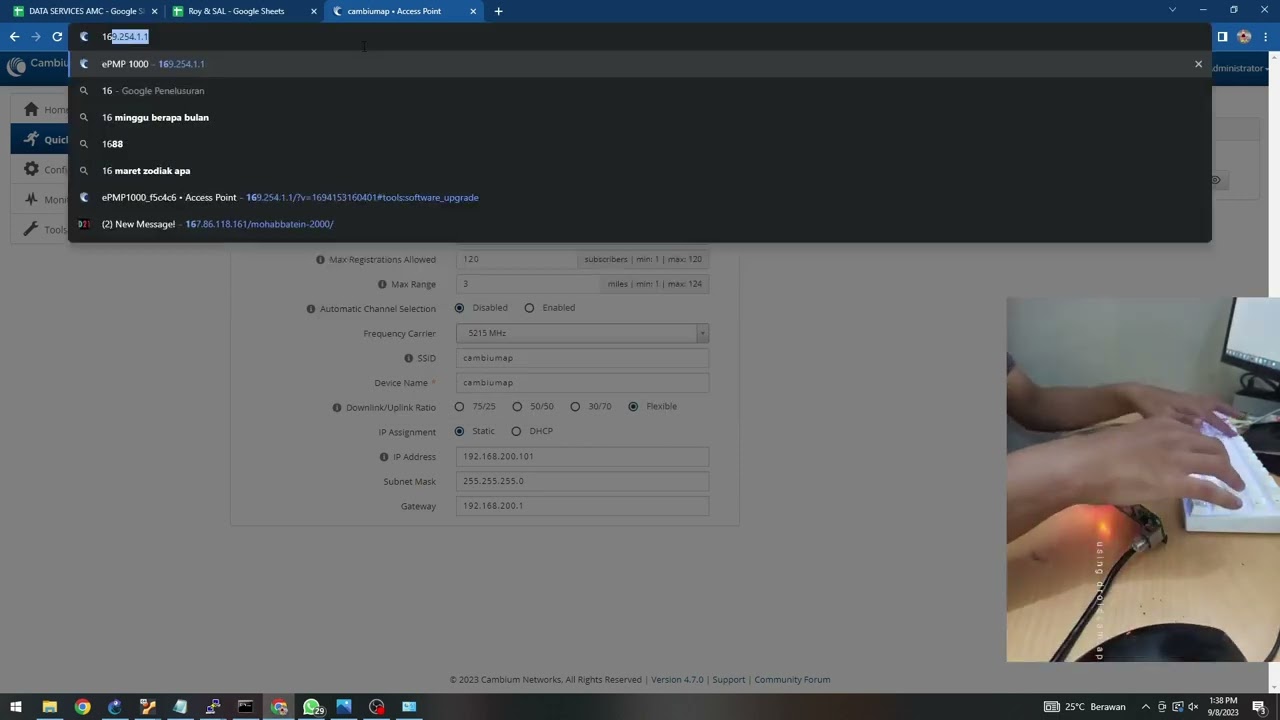Screen dimensions: 1280x720
Task: Open Chrome tab search chevron
Action: point(1172,11)
